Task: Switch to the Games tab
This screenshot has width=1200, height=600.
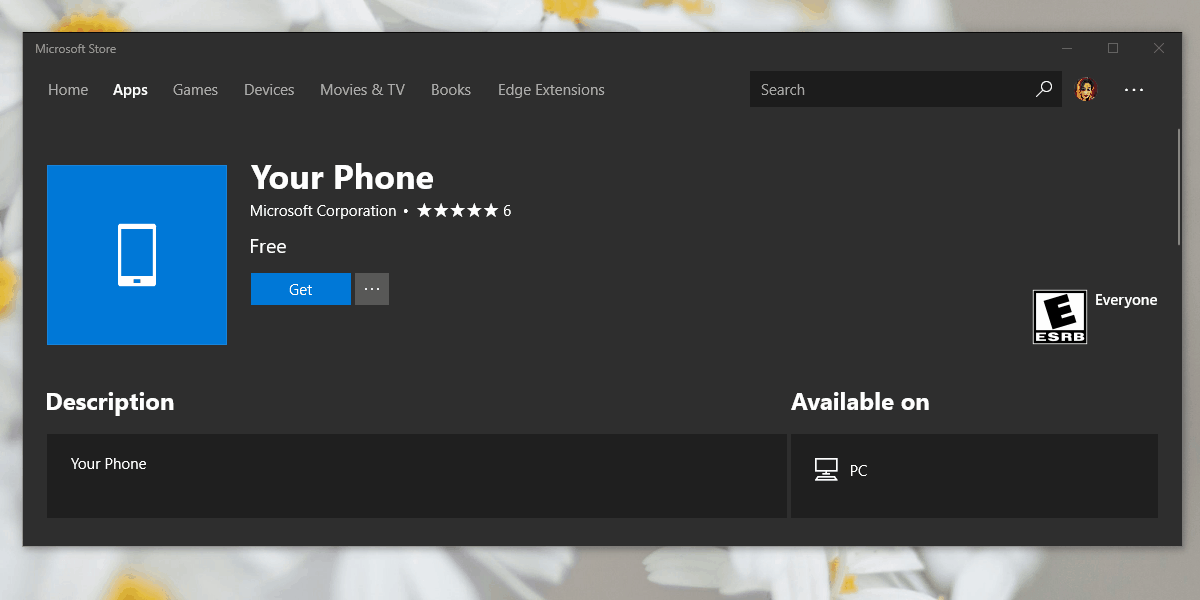Action: [195, 89]
